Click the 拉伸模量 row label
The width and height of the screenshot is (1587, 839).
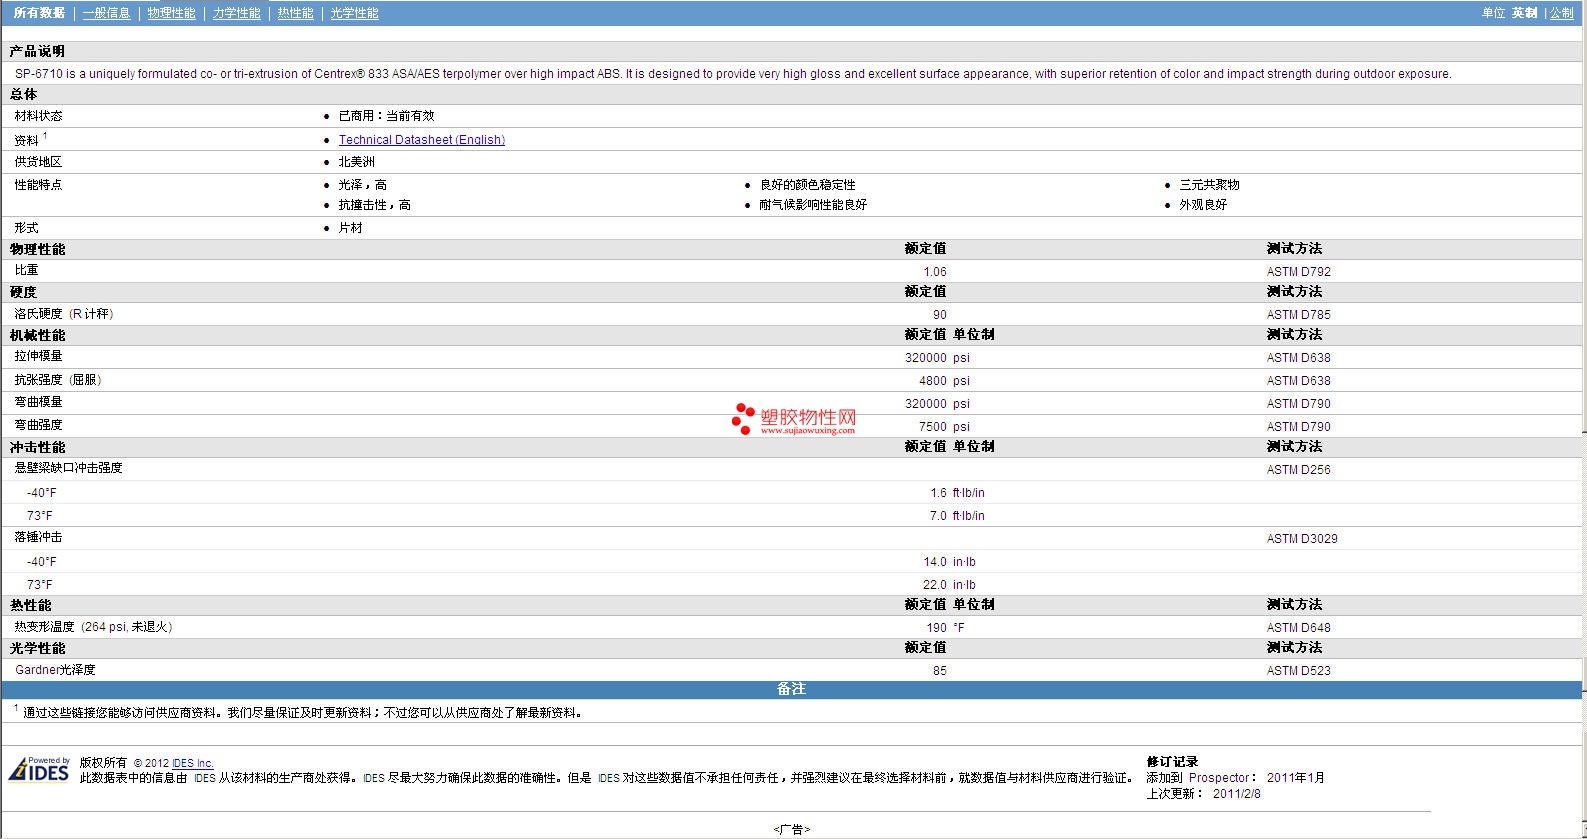[x=38, y=356]
